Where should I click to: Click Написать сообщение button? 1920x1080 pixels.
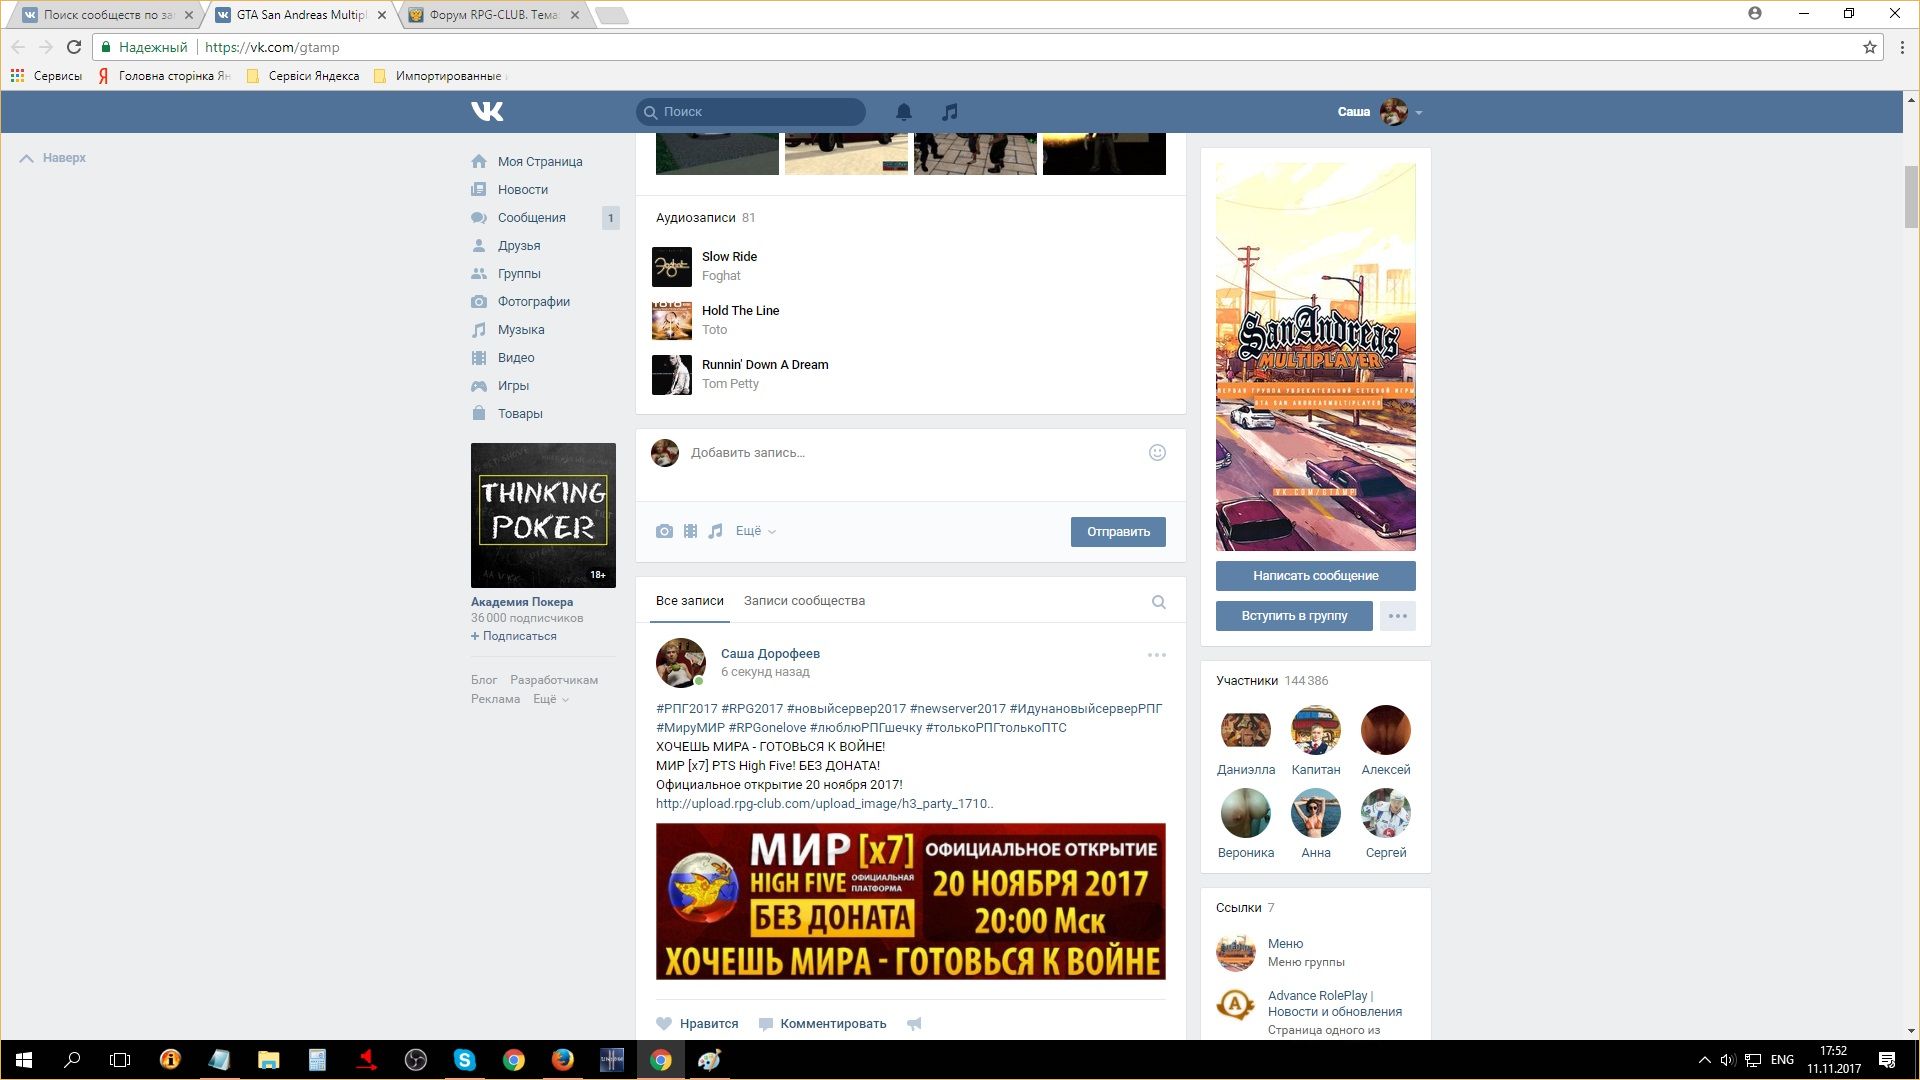(1316, 576)
